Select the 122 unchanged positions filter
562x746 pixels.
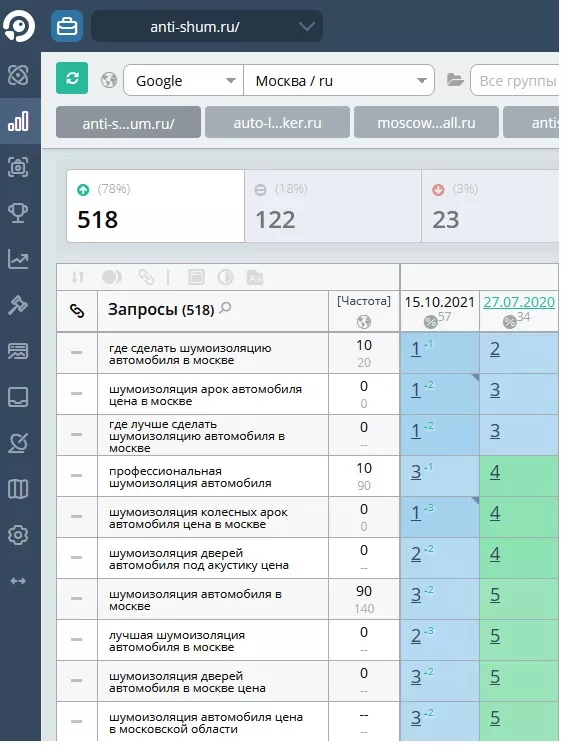333,206
